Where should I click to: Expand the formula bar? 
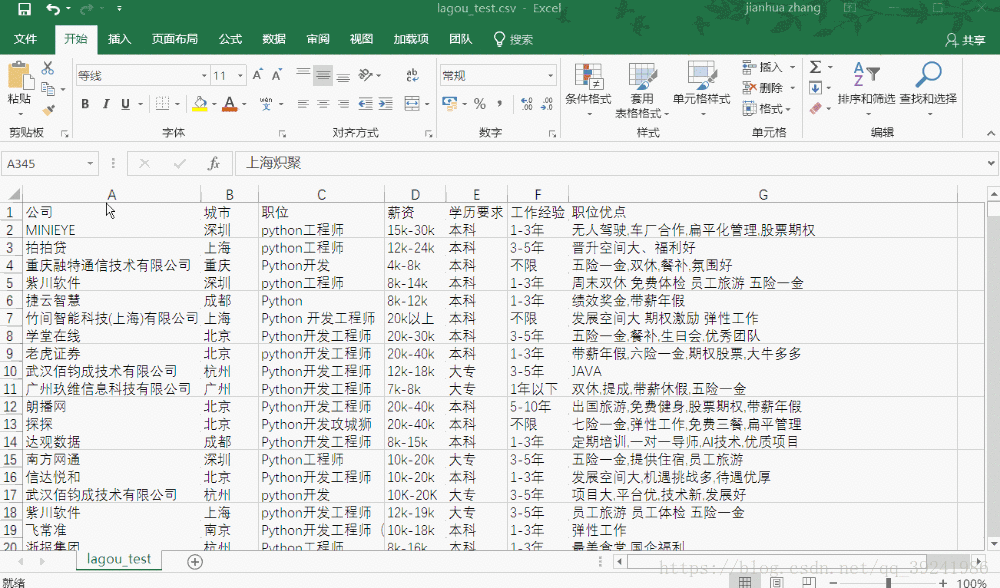(x=991, y=163)
